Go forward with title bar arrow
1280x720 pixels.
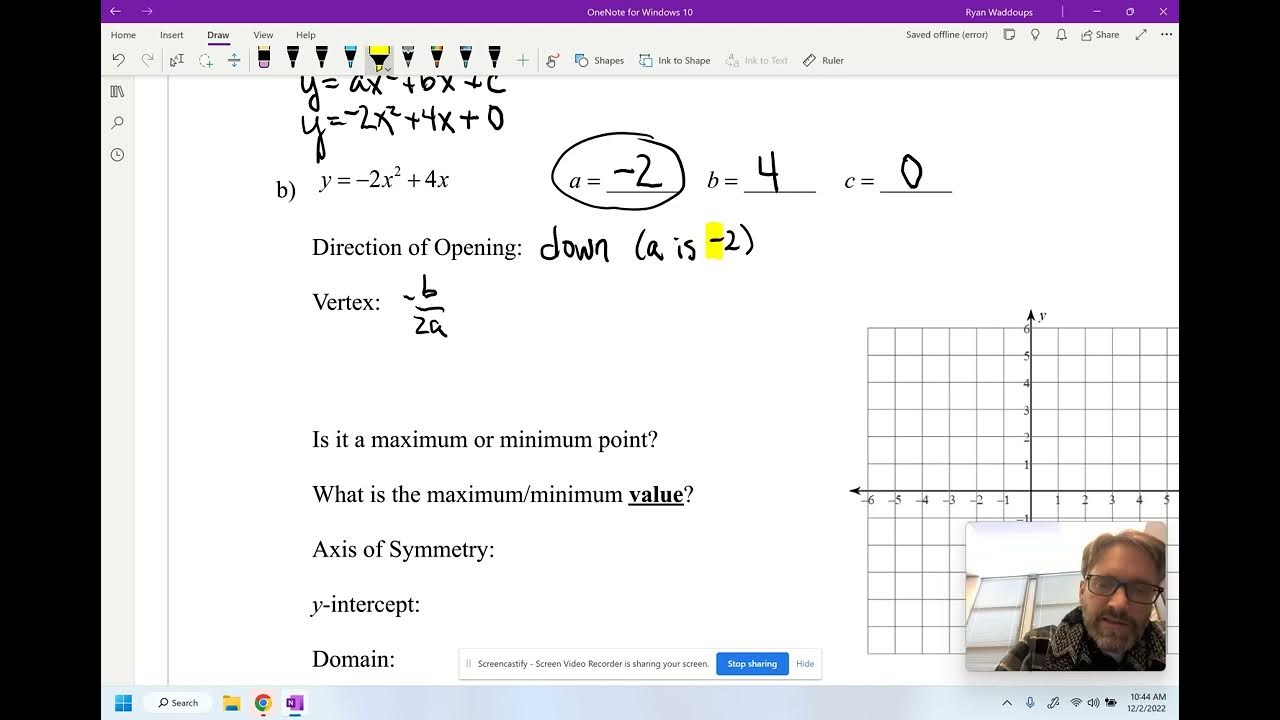(x=147, y=11)
